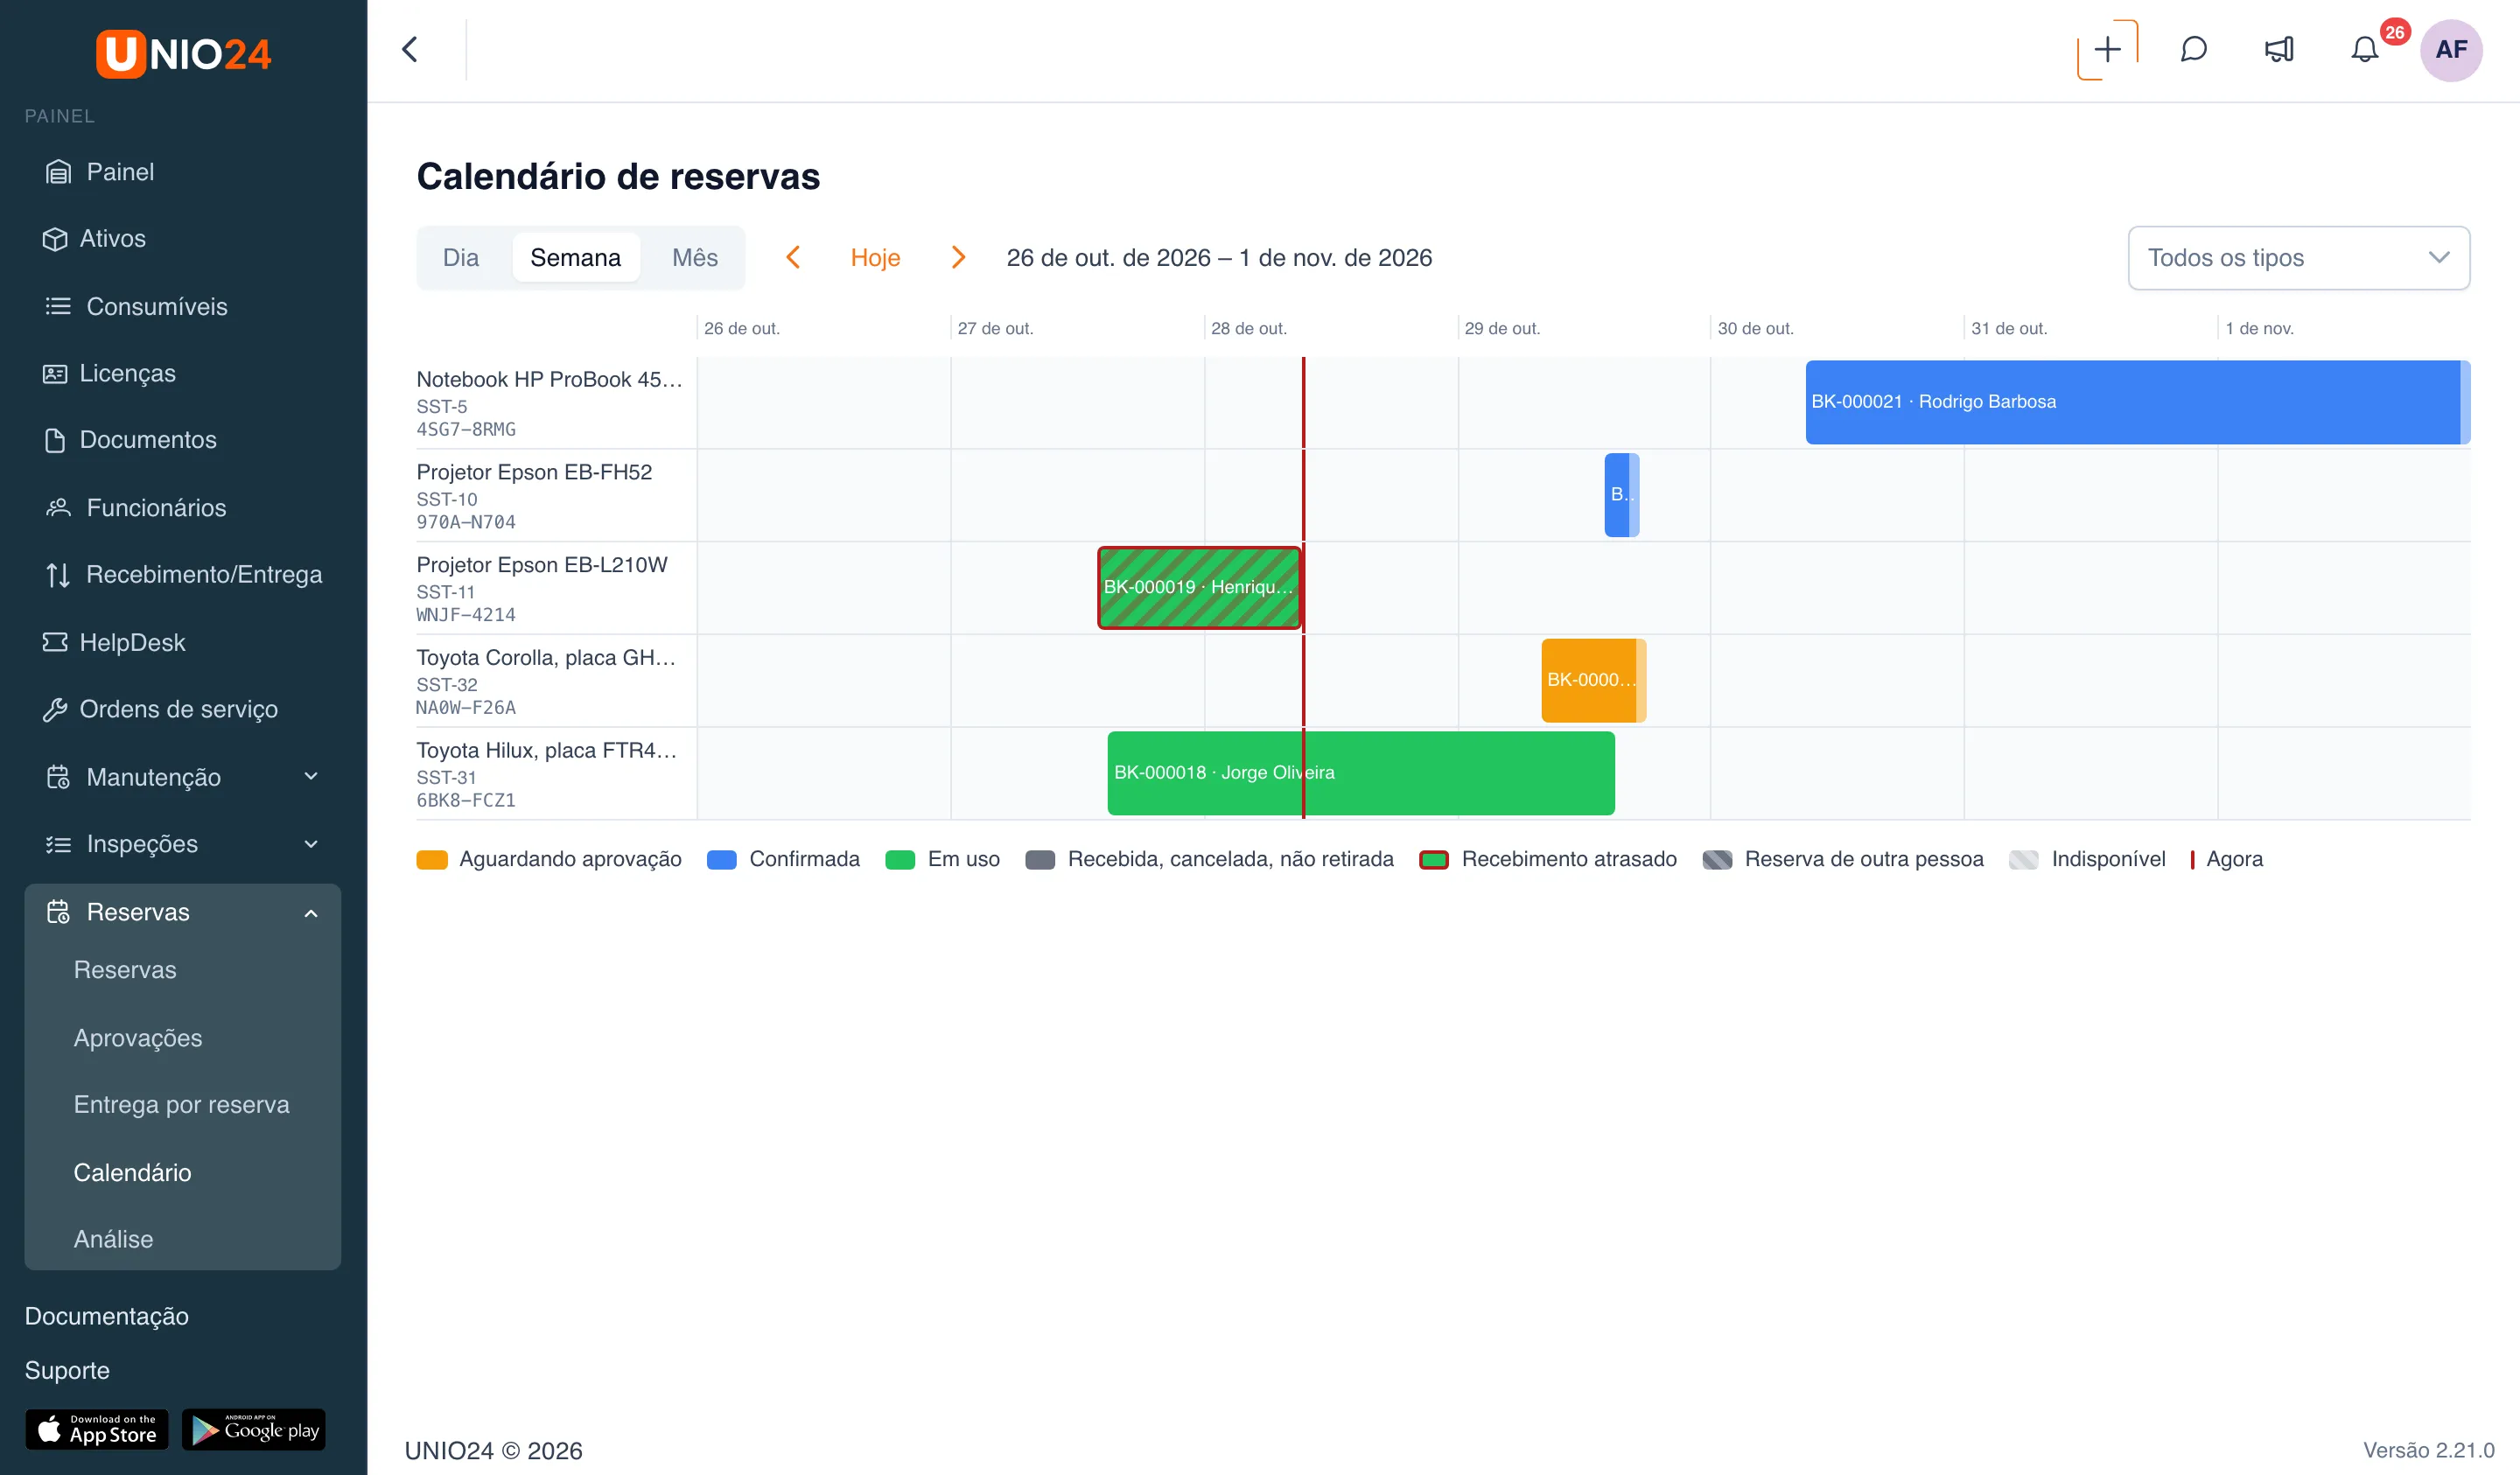The height and width of the screenshot is (1475, 2520).
Task: Expand the Manutenção submenu chevron
Action: tap(311, 777)
